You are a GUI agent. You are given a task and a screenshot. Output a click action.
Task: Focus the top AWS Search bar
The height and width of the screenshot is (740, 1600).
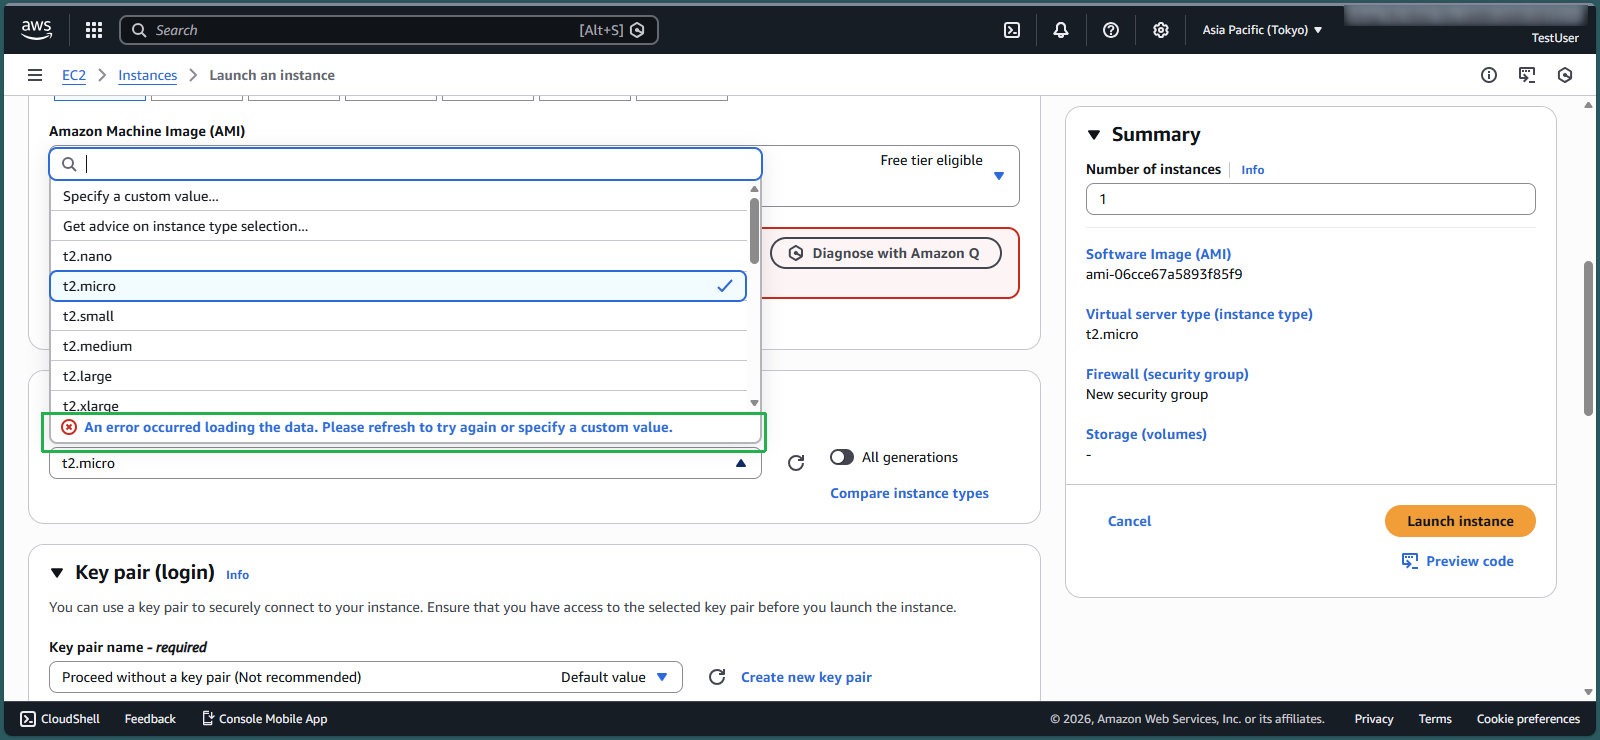click(389, 30)
